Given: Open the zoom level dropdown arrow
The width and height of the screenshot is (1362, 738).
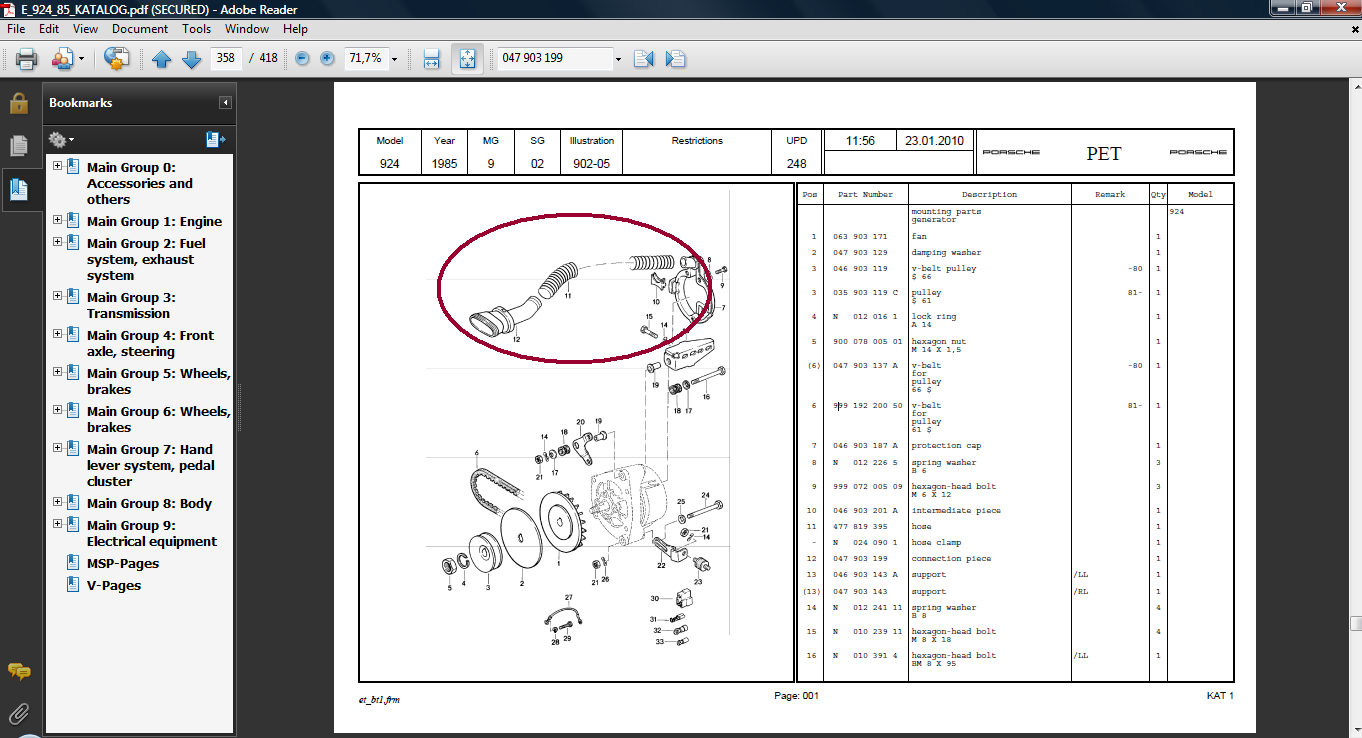Looking at the screenshot, I should 395,59.
